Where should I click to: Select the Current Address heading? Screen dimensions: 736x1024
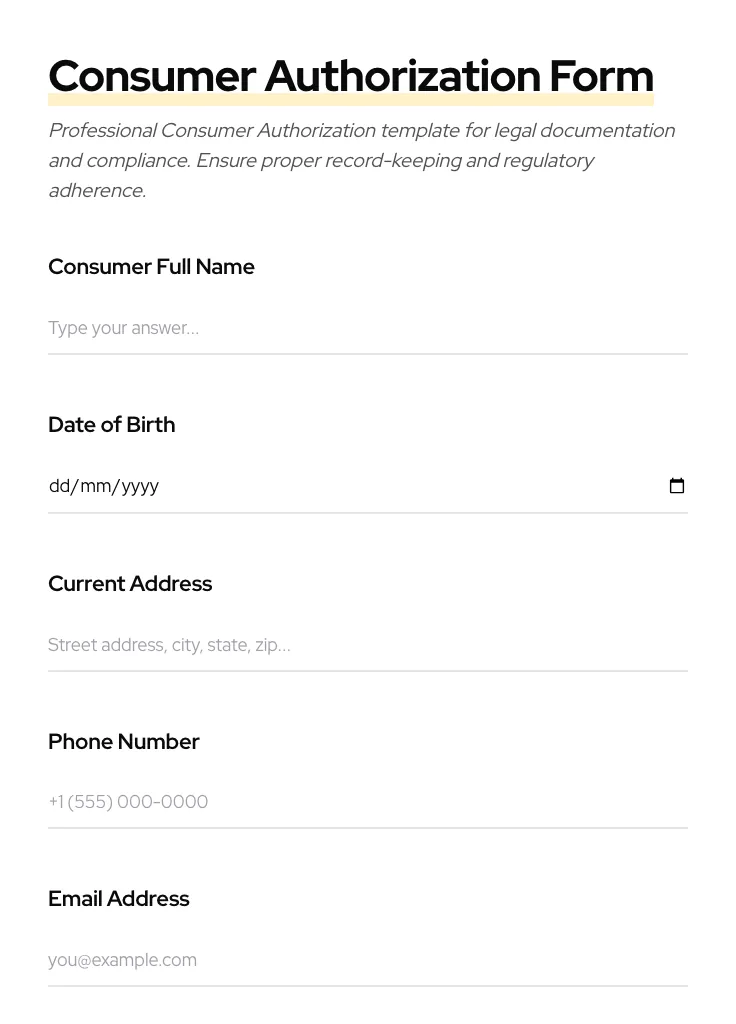click(130, 584)
